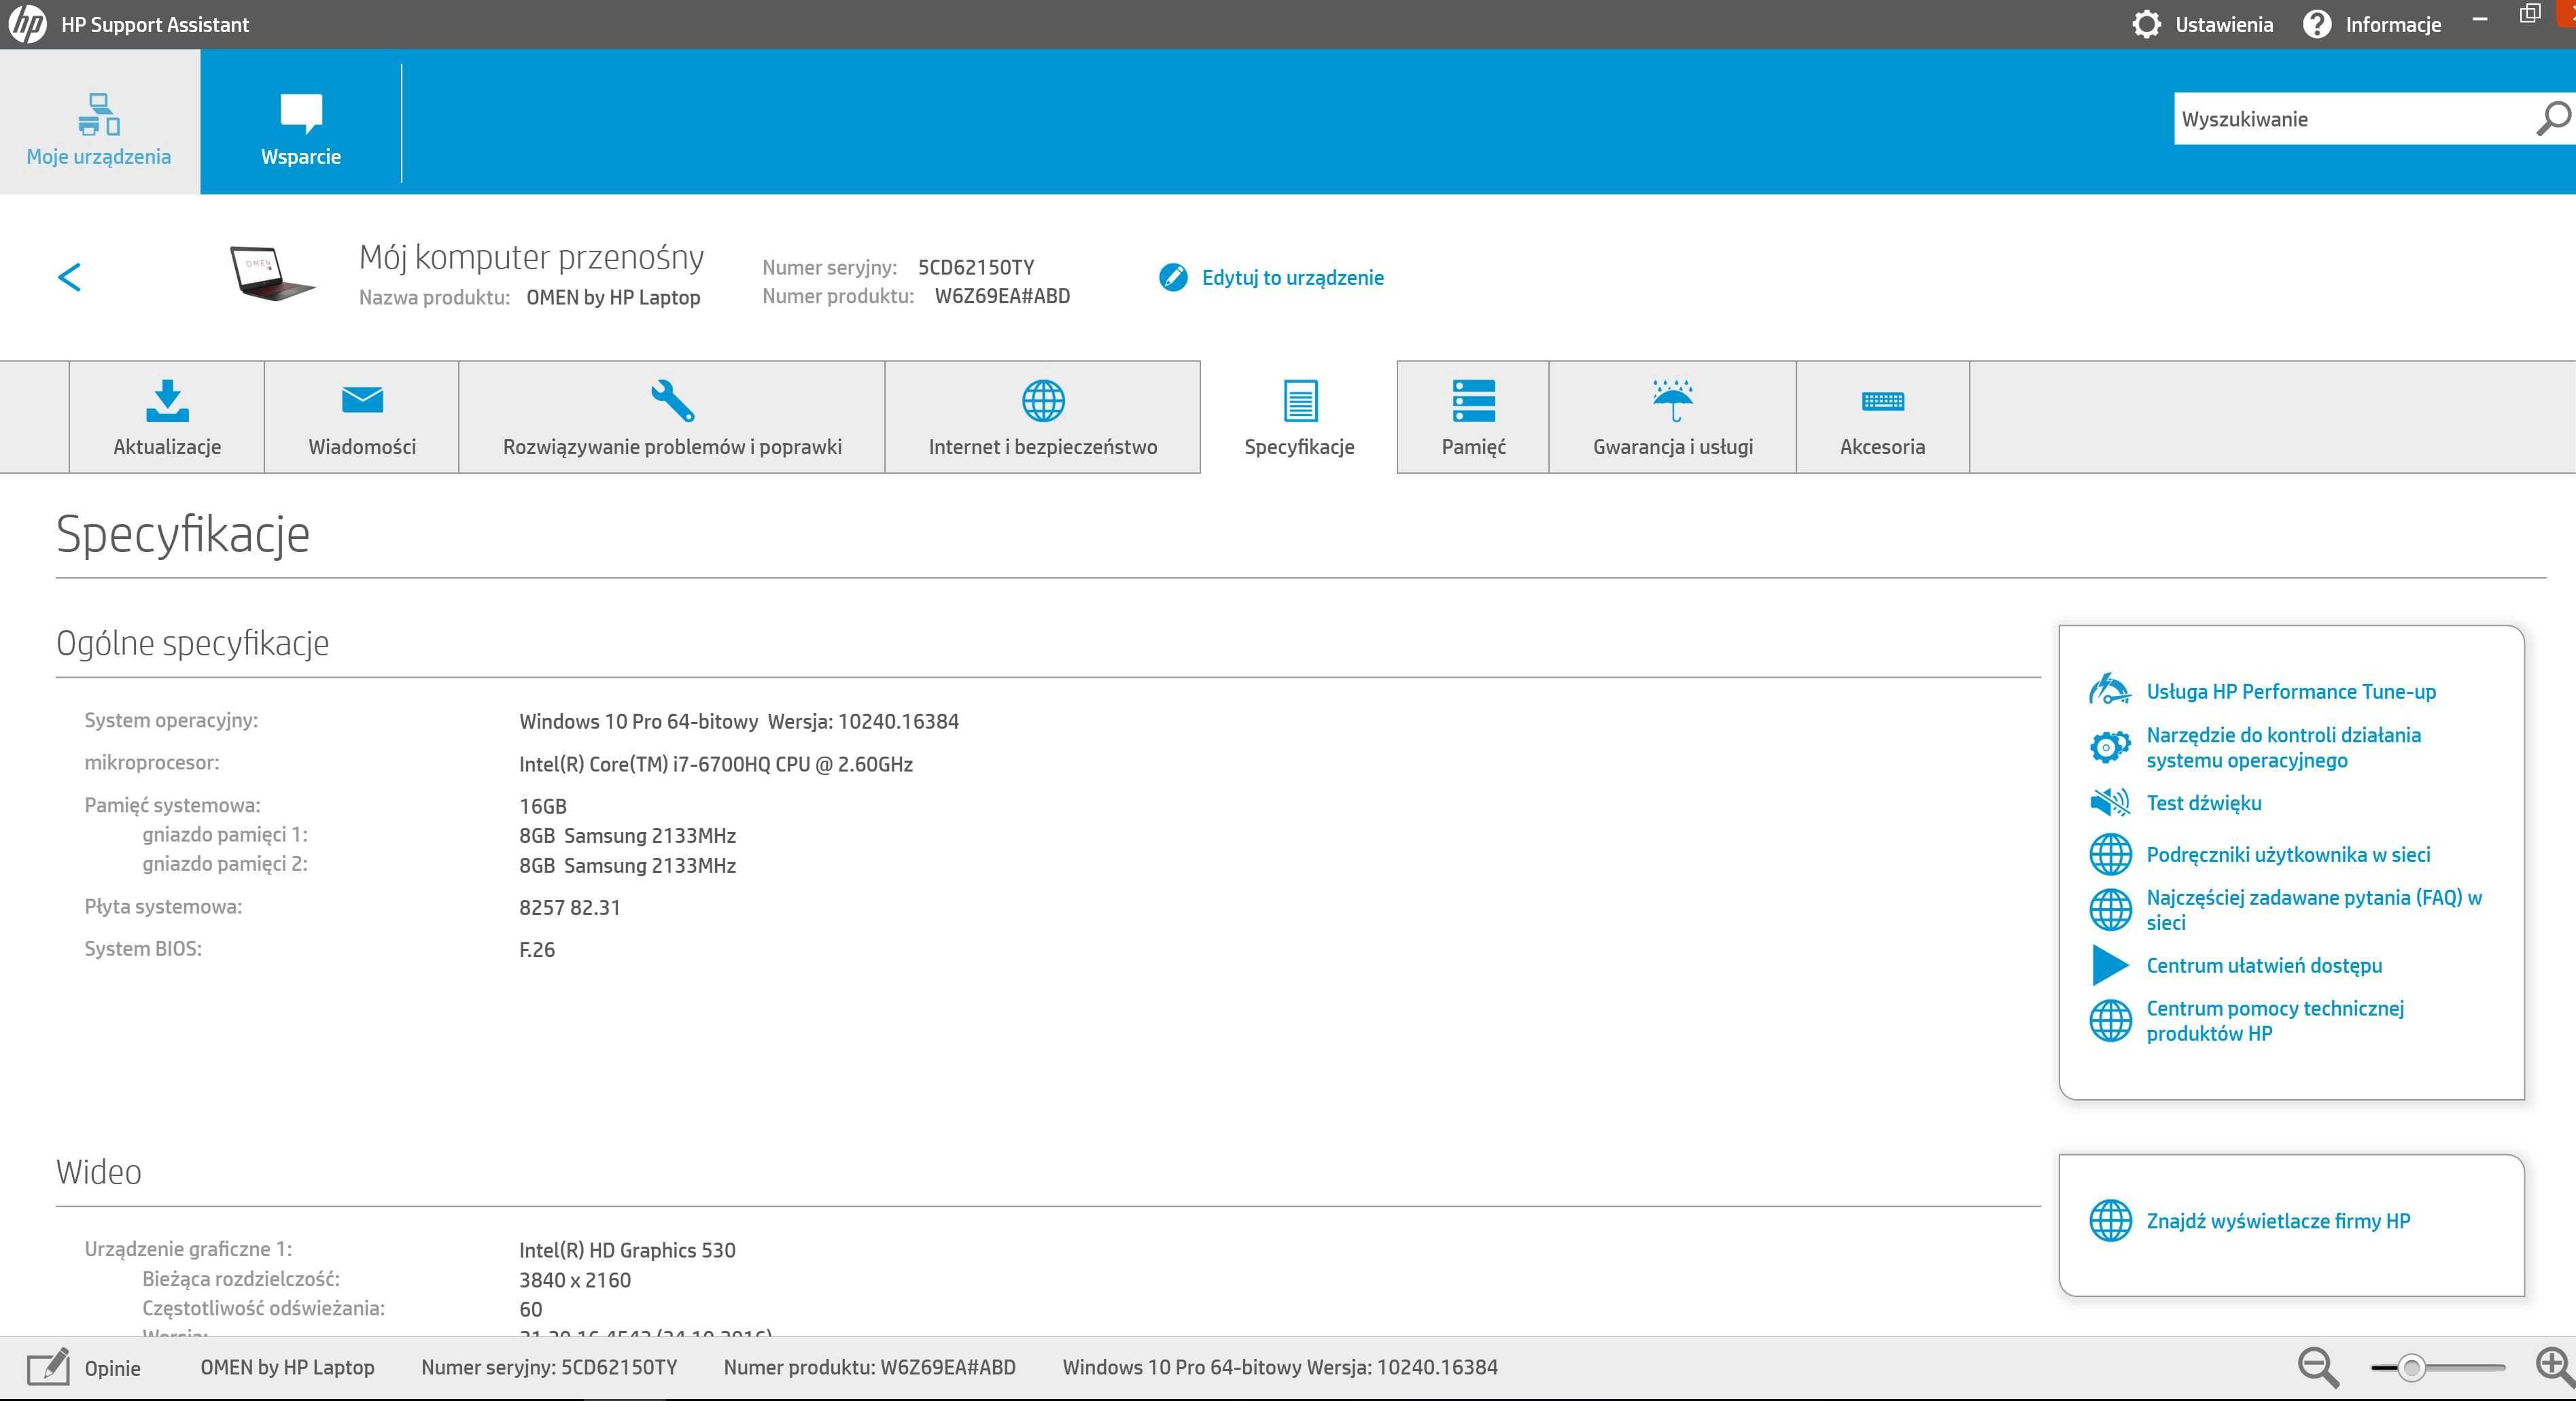Click Informacje label in title bar

(x=2393, y=25)
